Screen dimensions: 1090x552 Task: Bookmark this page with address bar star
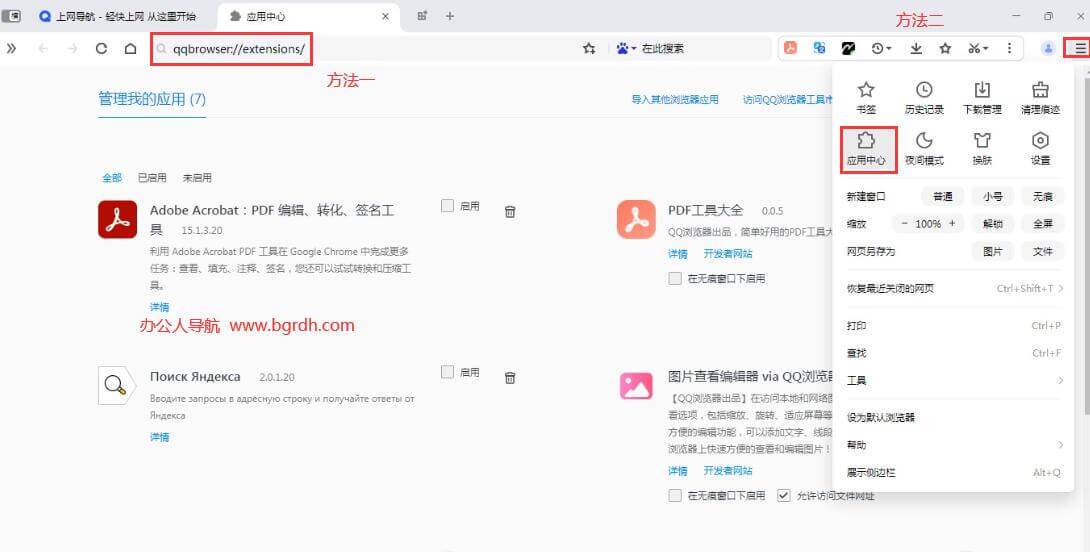click(589, 48)
